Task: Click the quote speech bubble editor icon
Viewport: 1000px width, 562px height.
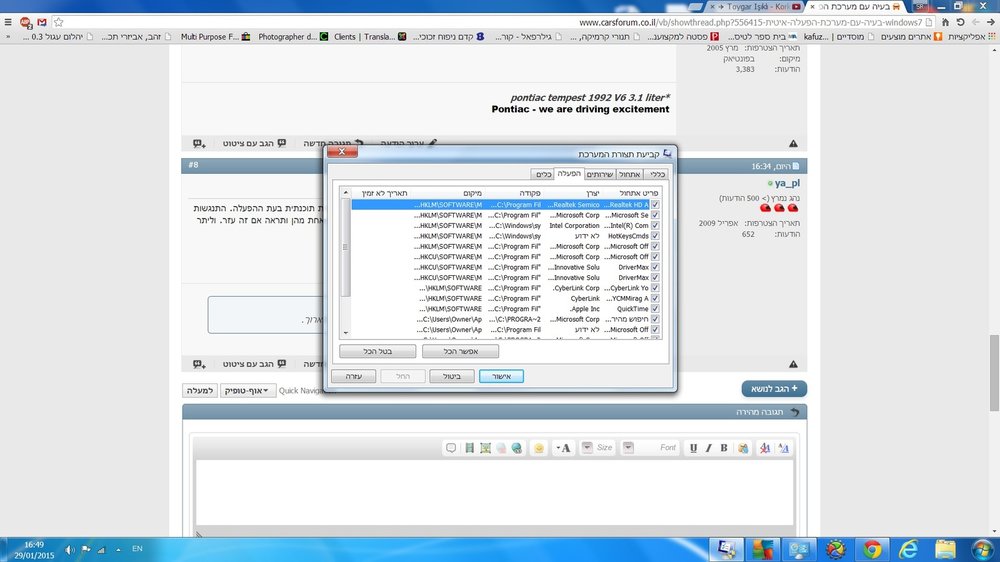Action: tap(451, 448)
